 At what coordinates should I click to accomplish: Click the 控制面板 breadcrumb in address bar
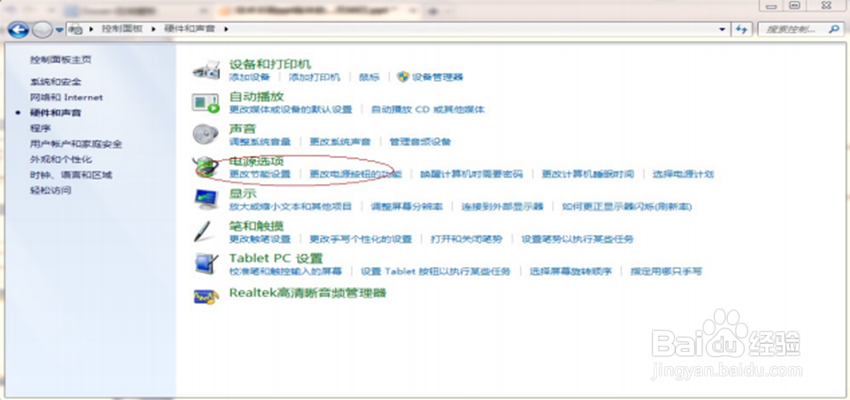[x=122, y=29]
